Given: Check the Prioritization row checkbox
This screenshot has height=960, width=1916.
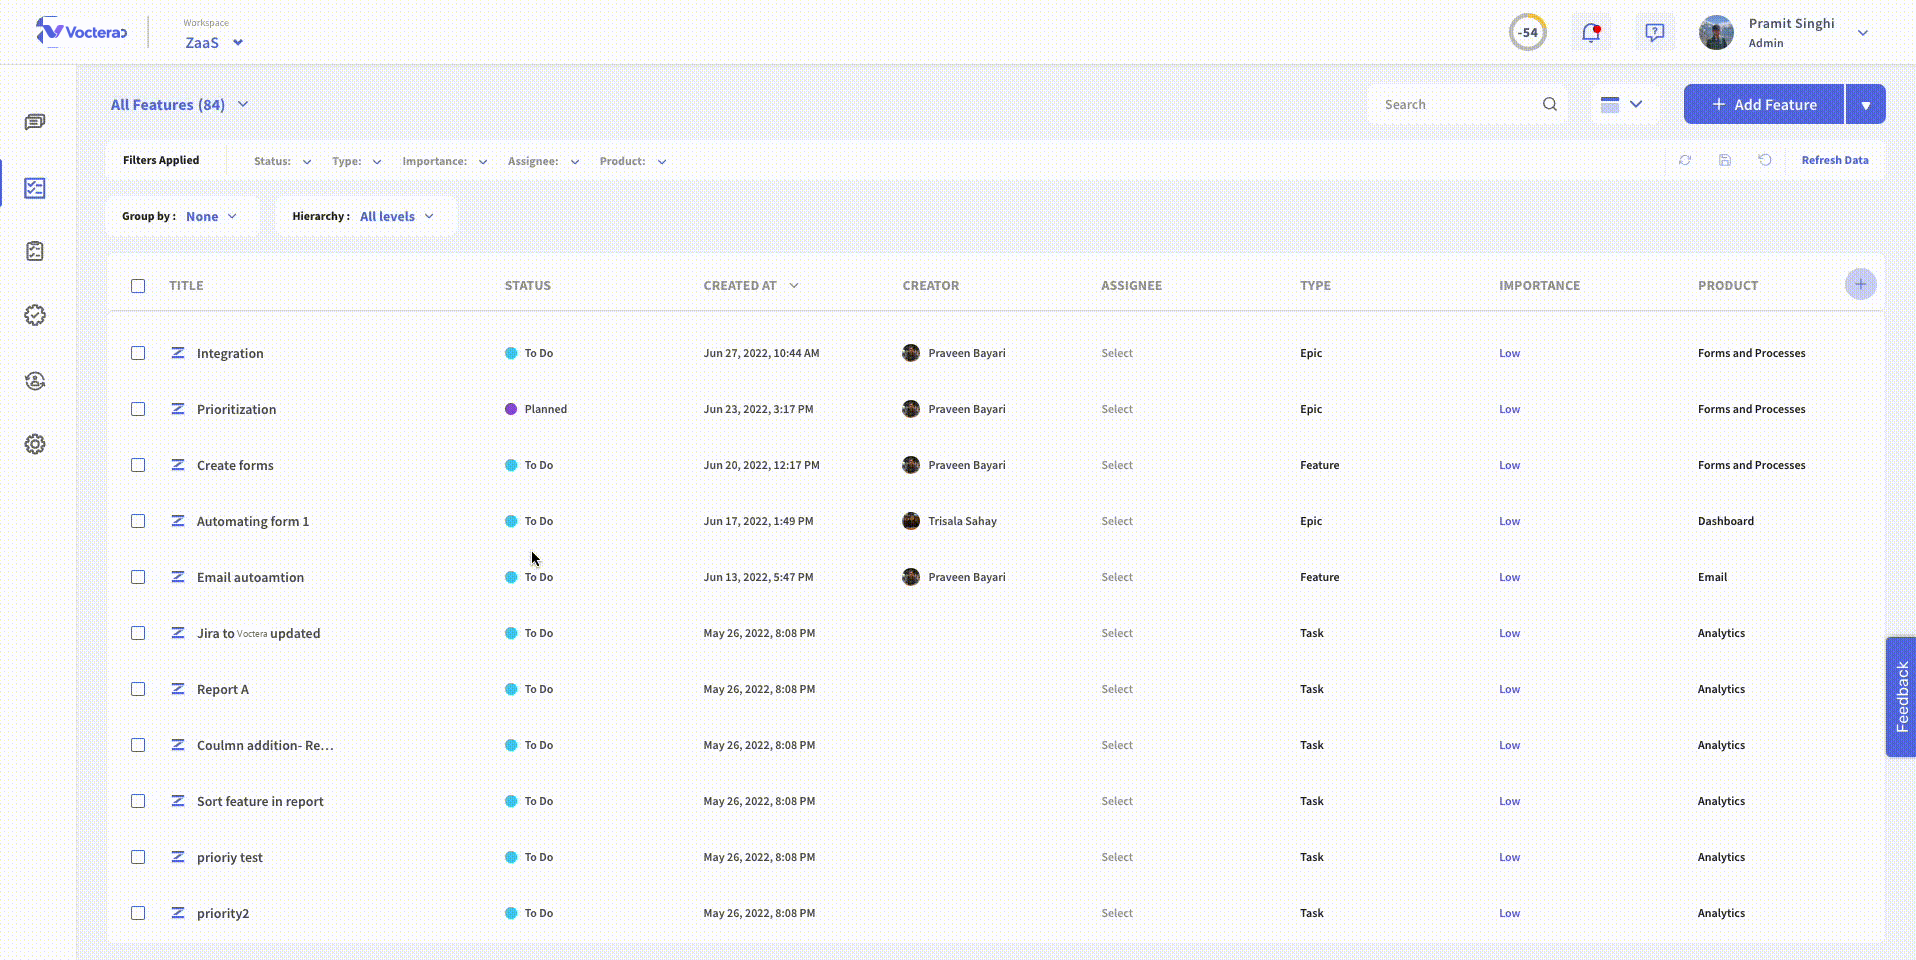Looking at the screenshot, I should (138, 409).
